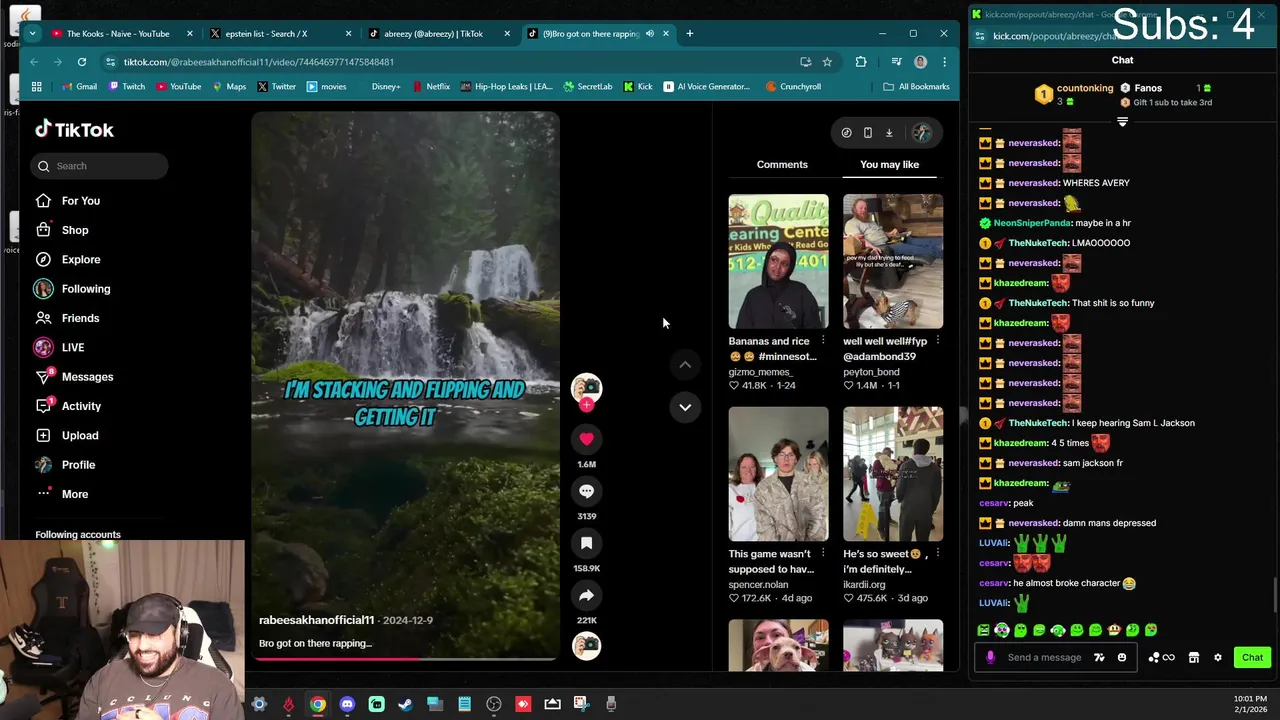The height and width of the screenshot is (720, 1280).
Task: Open a new Chrome tab
Action: tap(689, 34)
